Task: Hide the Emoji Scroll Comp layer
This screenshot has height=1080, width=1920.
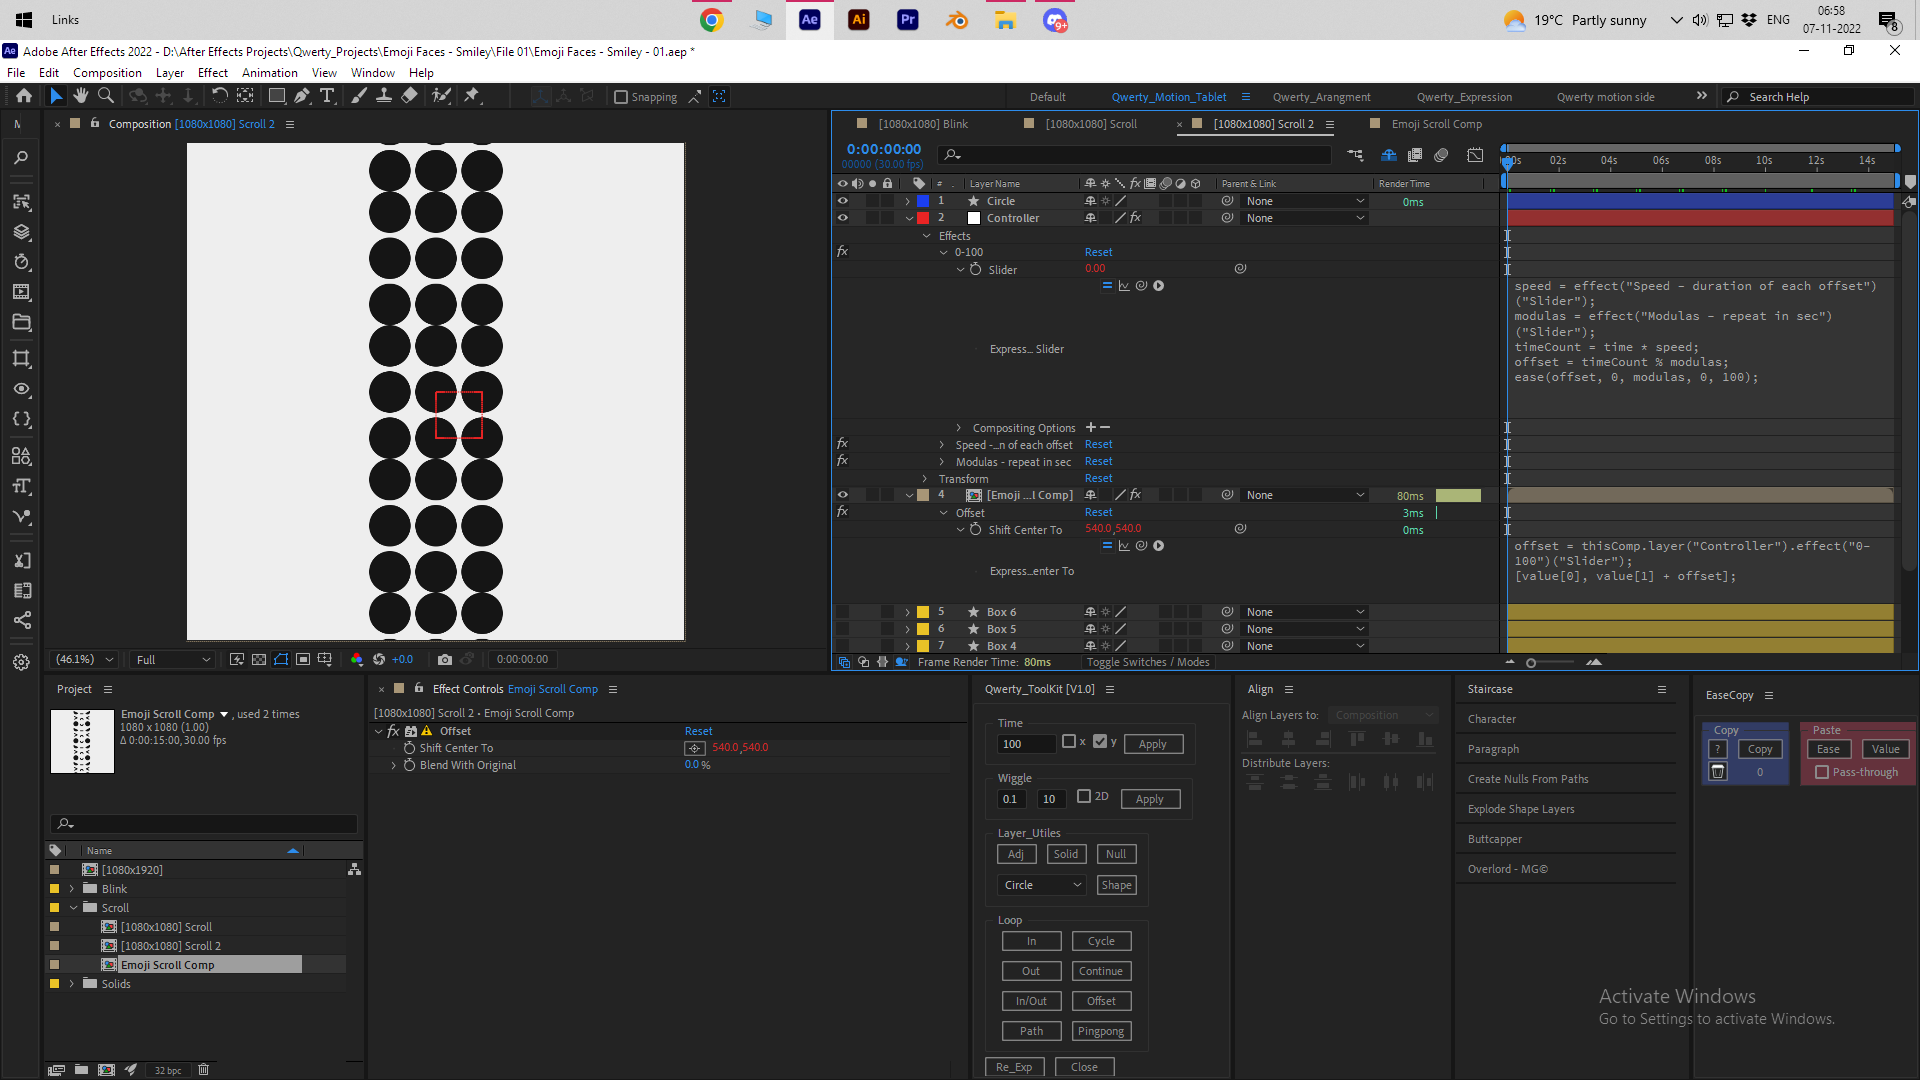Action: coord(842,495)
